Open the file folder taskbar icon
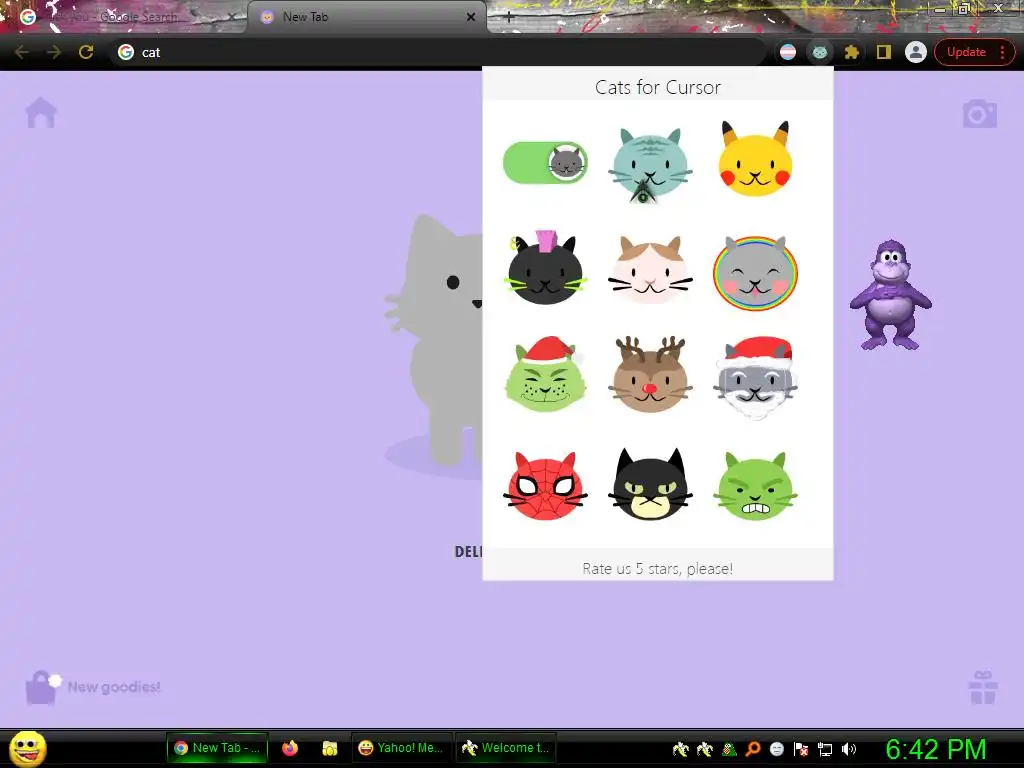Viewport: 1024px width, 768px height. tap(330, 748)
